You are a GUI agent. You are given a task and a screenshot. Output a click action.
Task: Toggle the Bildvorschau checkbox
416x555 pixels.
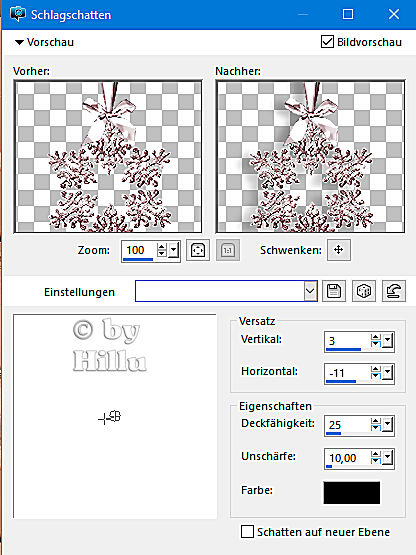(x=327, y=42)
